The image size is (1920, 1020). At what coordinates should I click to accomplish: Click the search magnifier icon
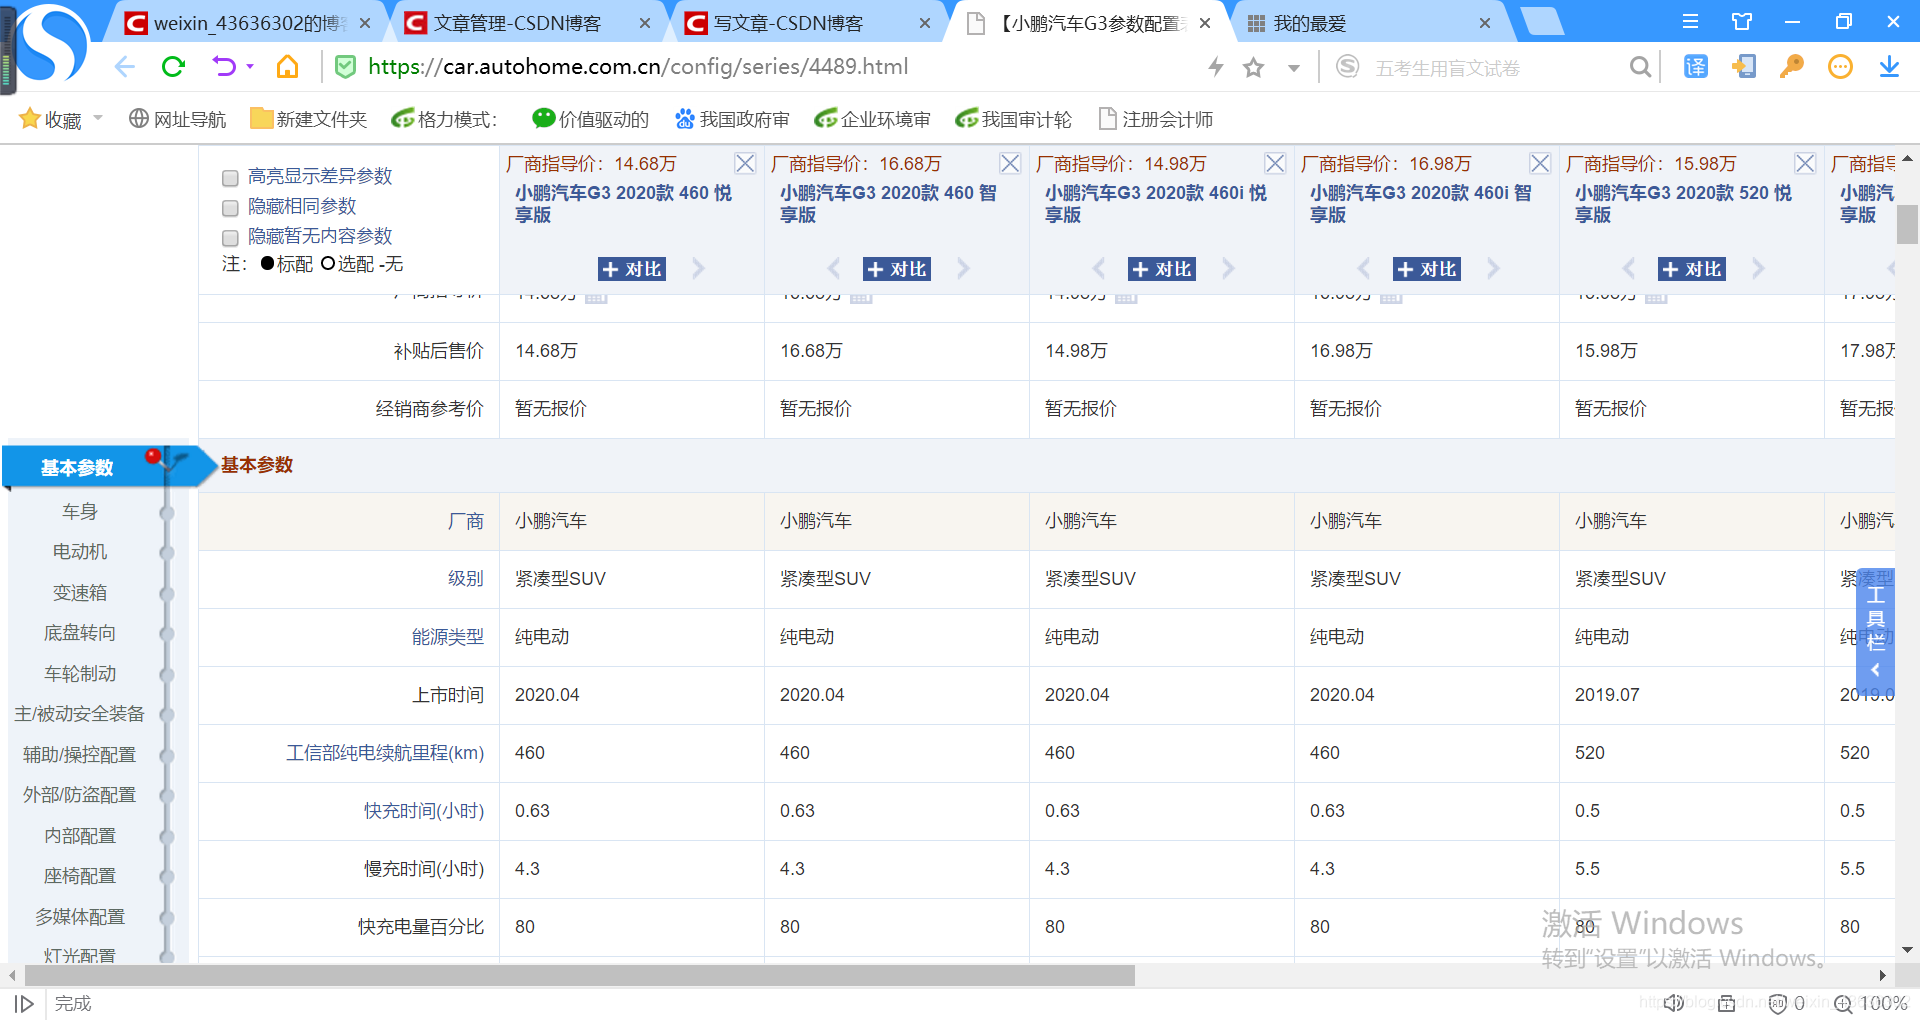click(x=1640, y=67)
